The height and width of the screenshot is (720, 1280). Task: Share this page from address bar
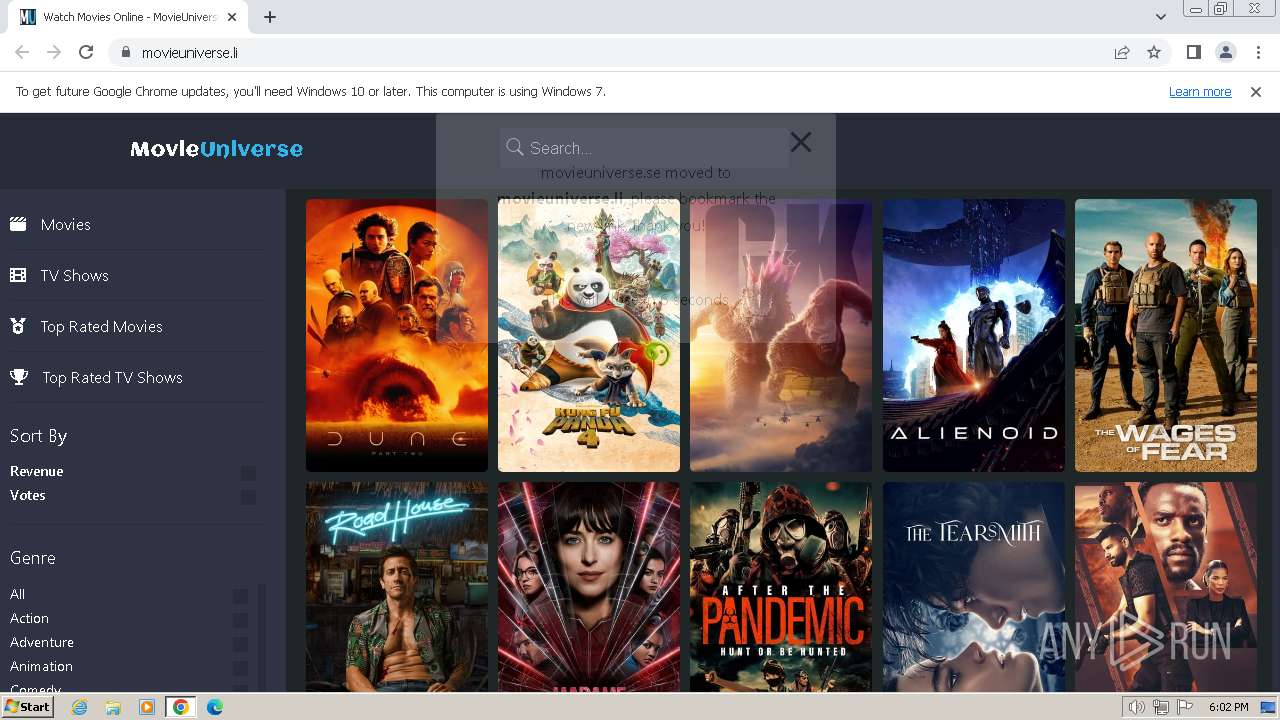pyautogui.click(x=1122, y=52)
